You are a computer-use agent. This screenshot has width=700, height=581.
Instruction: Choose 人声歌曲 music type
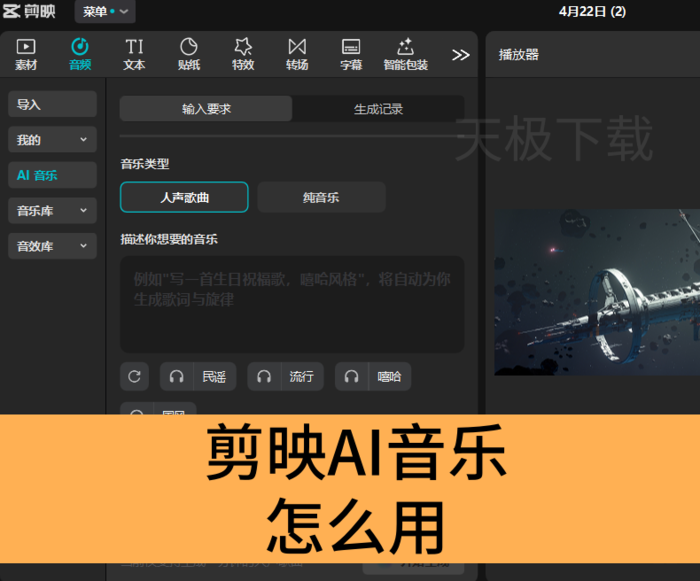(x=184, y=197)
